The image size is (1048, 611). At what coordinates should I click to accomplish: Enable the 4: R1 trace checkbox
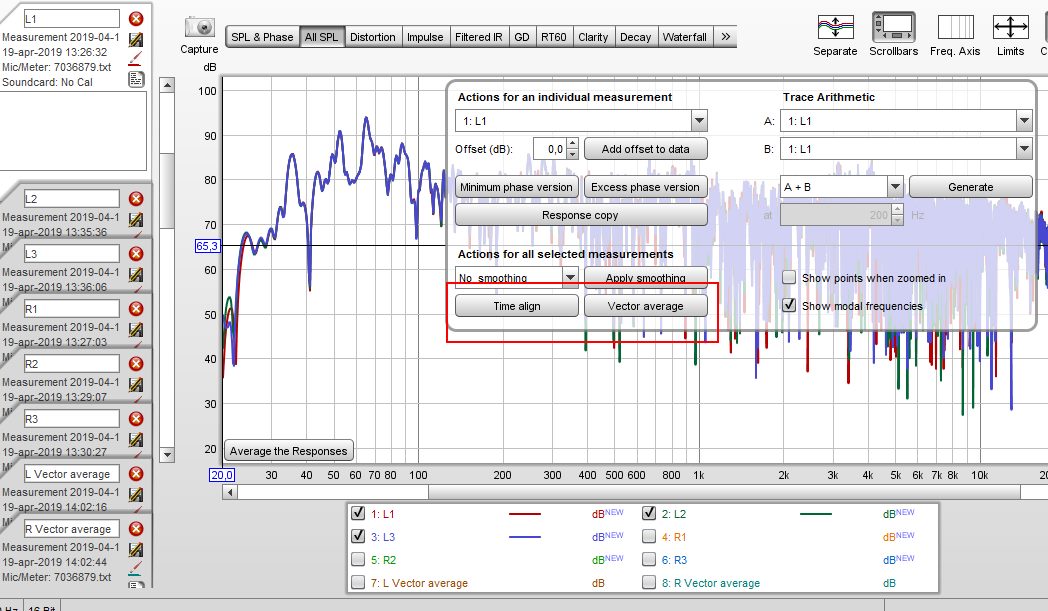649,536
